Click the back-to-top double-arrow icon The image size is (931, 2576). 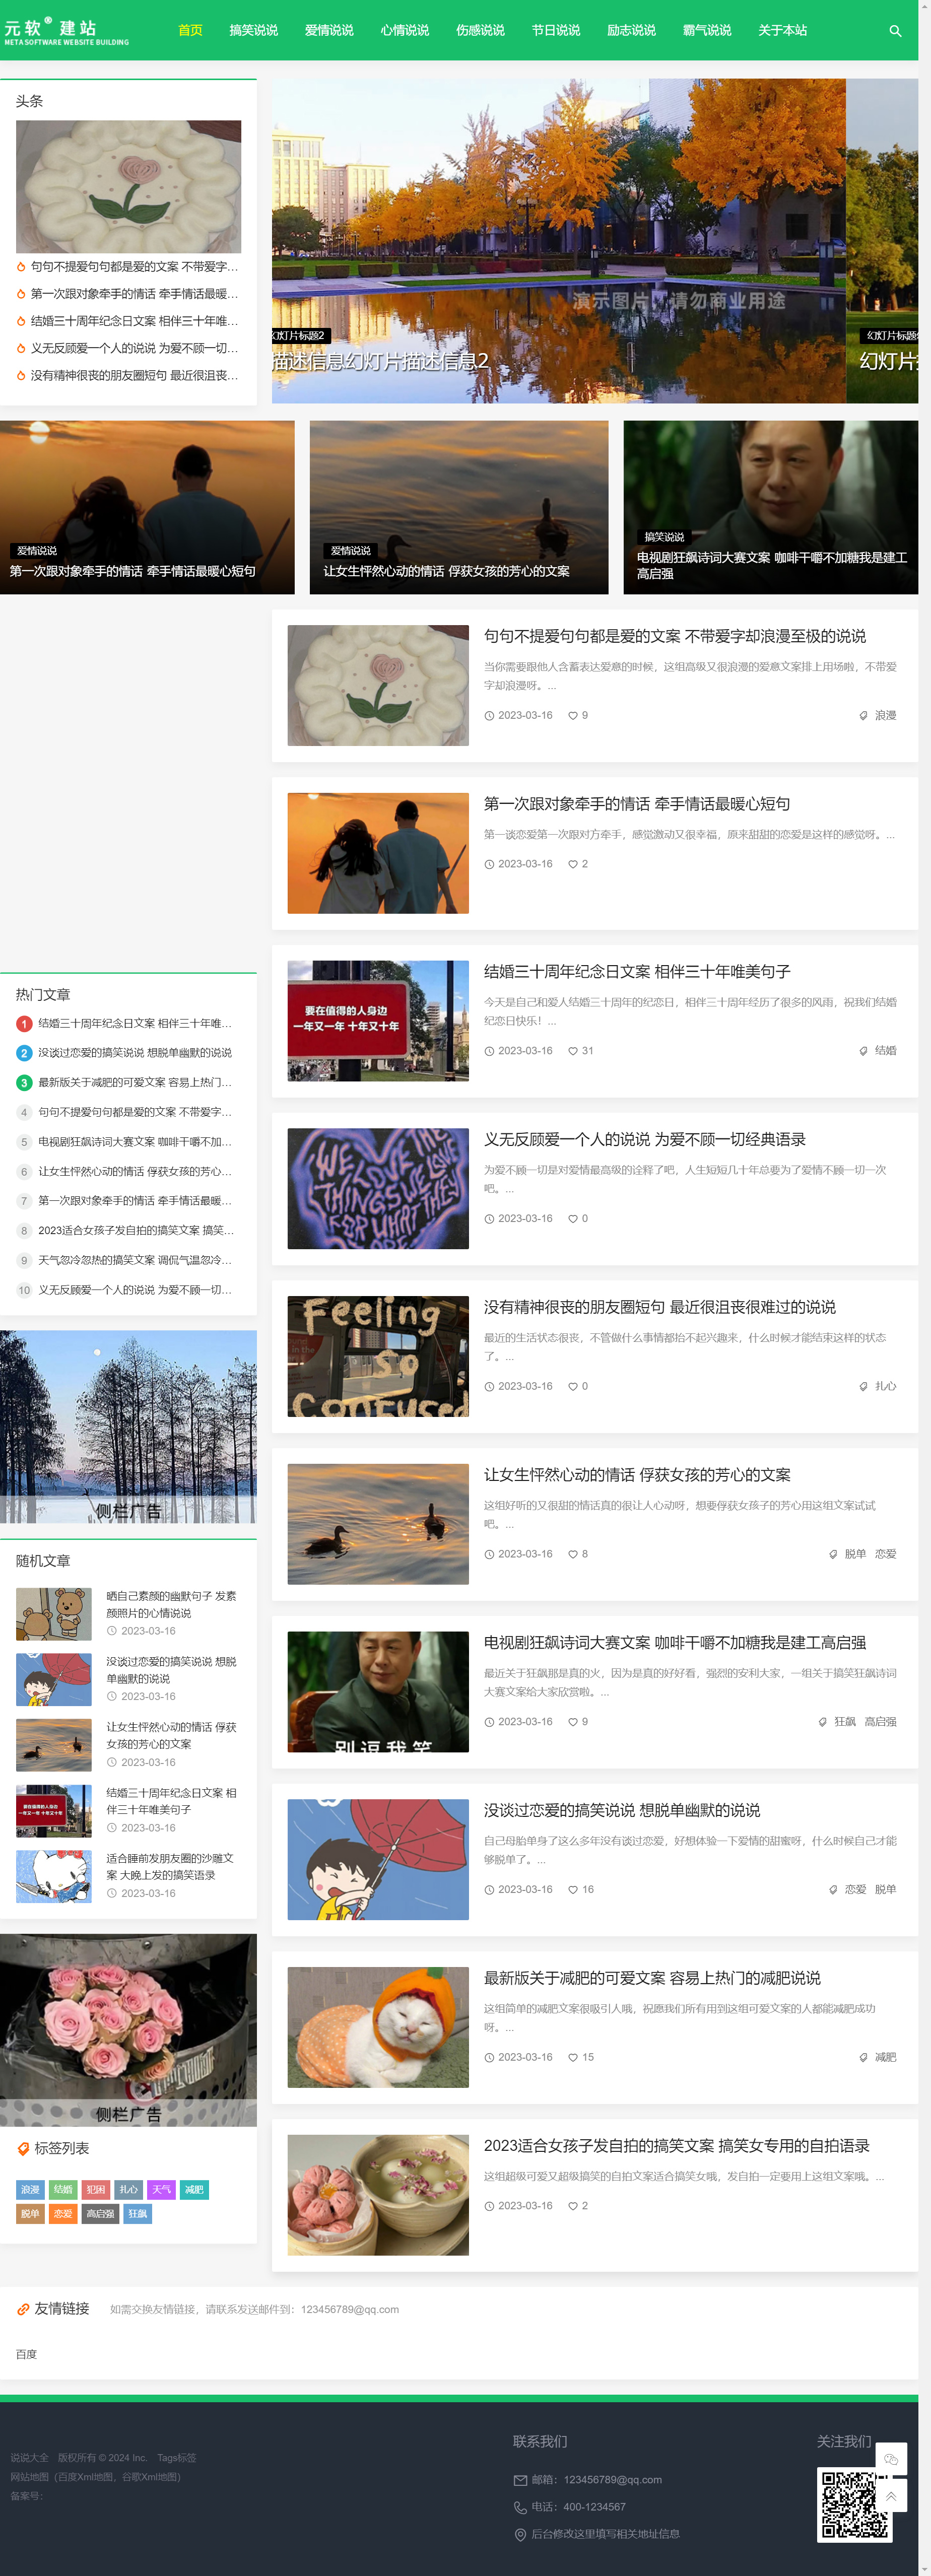(x=891, y=2496)
